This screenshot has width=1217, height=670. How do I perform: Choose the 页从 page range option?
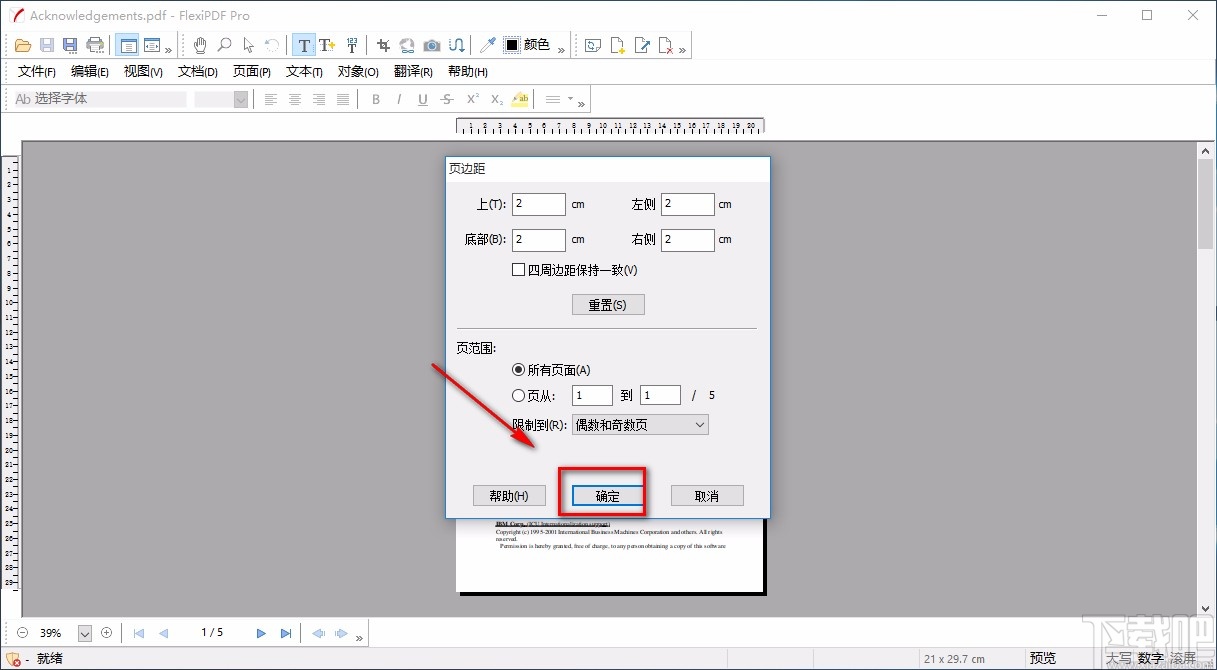coord(518,395)
